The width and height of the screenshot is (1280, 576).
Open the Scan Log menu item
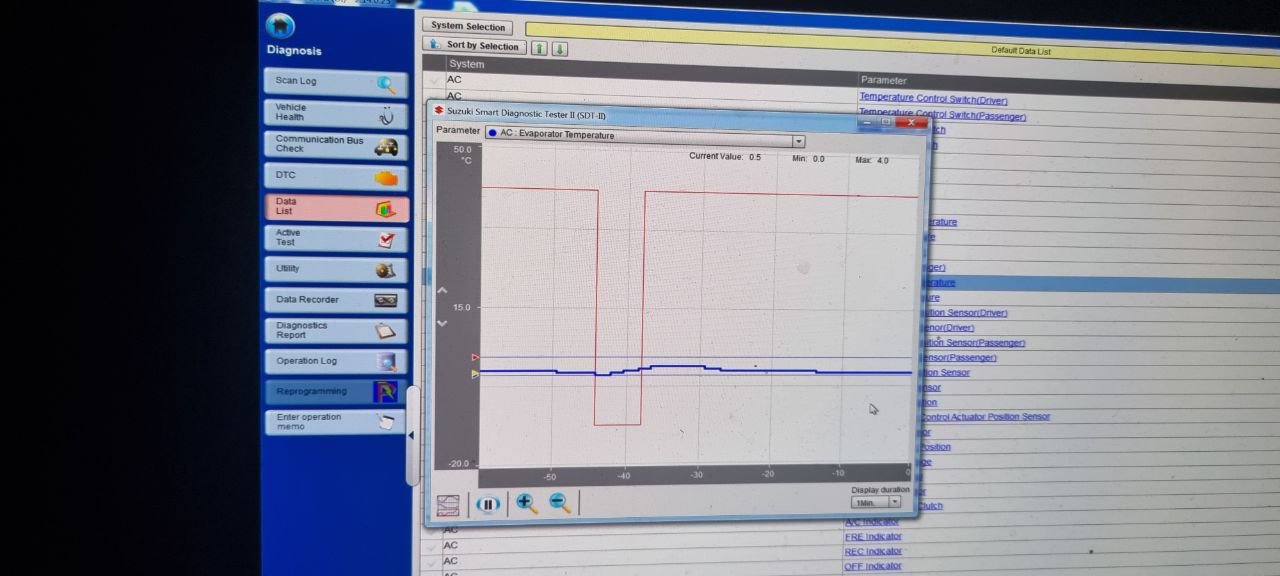pyautogui.click(x=336, y=83)
